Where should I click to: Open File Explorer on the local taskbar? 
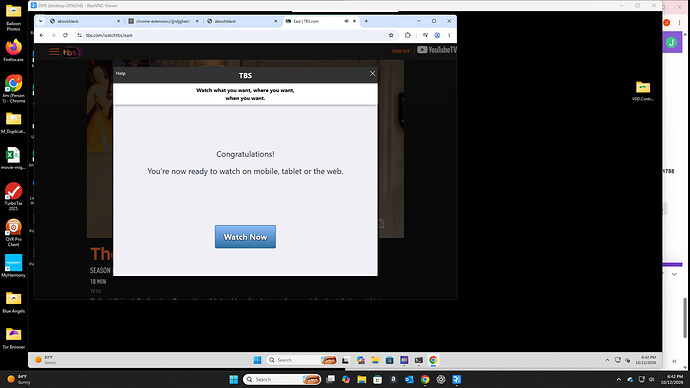[362, 379]
